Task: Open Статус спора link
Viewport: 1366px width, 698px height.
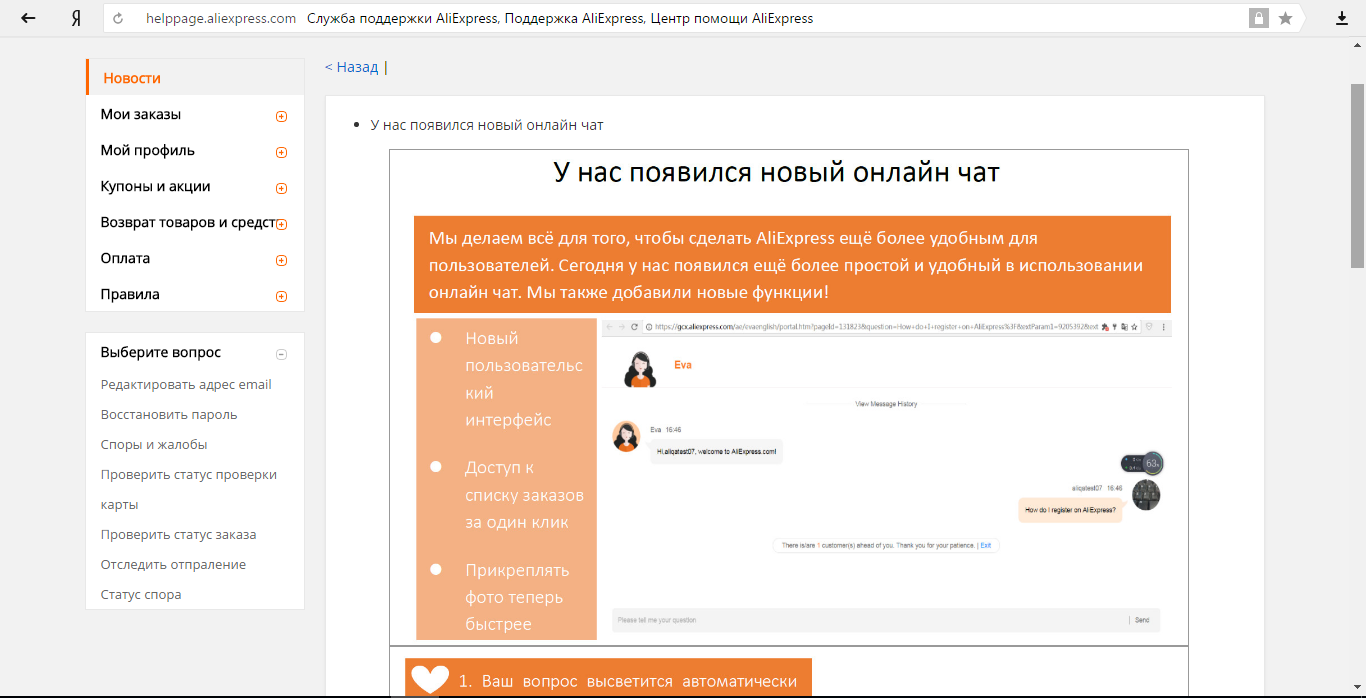Action: [x=141, y=594]
